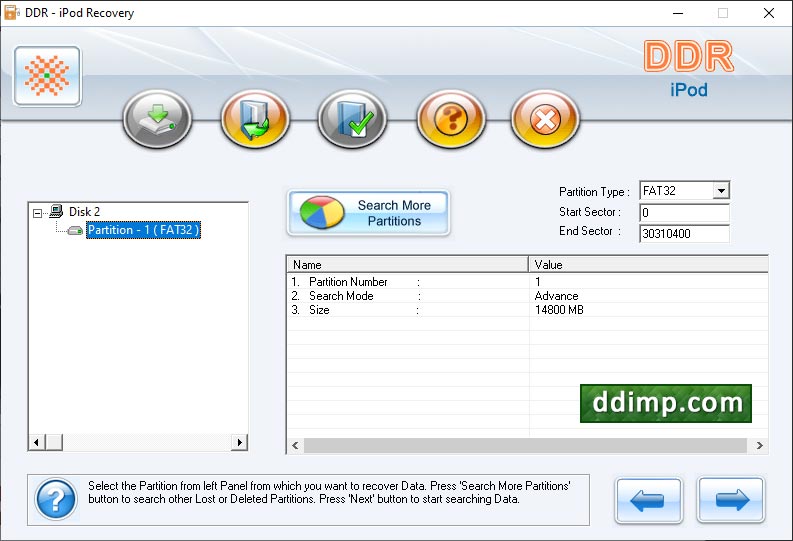Go back with the left arrow button
The image size is (793, 541).
(x=649, y=500)
